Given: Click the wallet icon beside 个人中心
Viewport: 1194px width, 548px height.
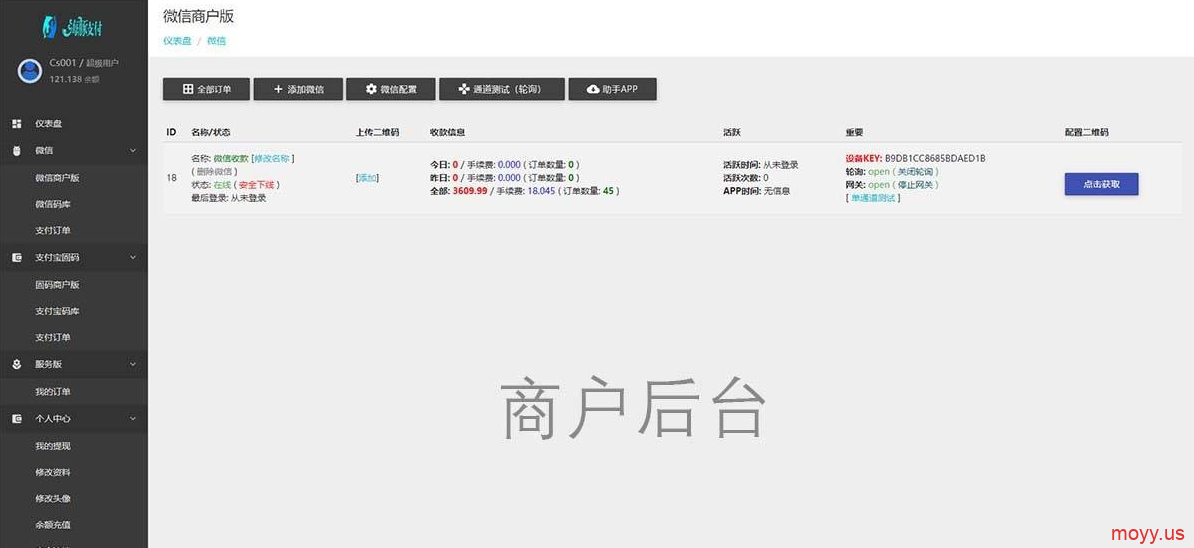Looking at the screenshot, I should click(17, 419).
